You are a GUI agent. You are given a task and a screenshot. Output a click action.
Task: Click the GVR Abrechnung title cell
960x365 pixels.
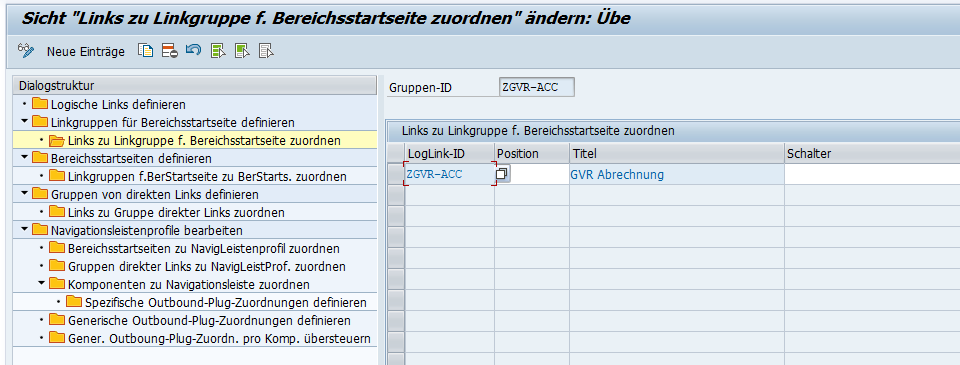click(677, 175)
